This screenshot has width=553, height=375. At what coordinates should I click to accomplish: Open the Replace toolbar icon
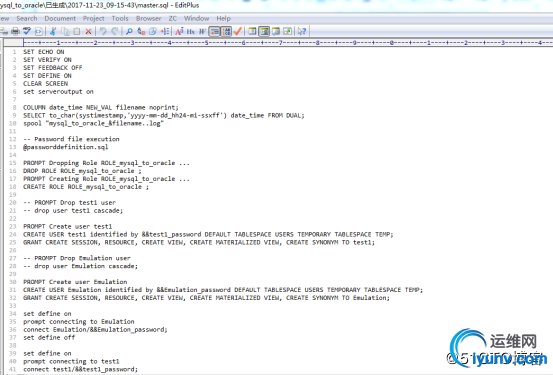click(141, 31)
